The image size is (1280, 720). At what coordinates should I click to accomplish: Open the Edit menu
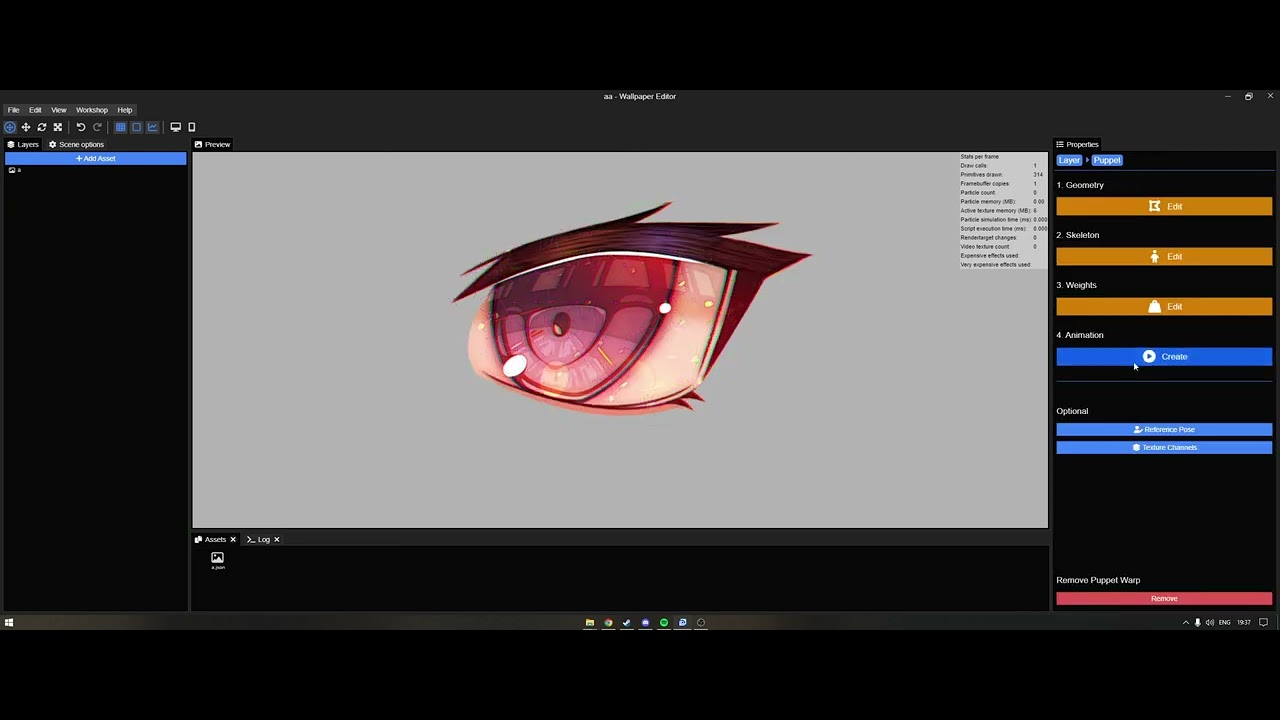pos(35,110)
